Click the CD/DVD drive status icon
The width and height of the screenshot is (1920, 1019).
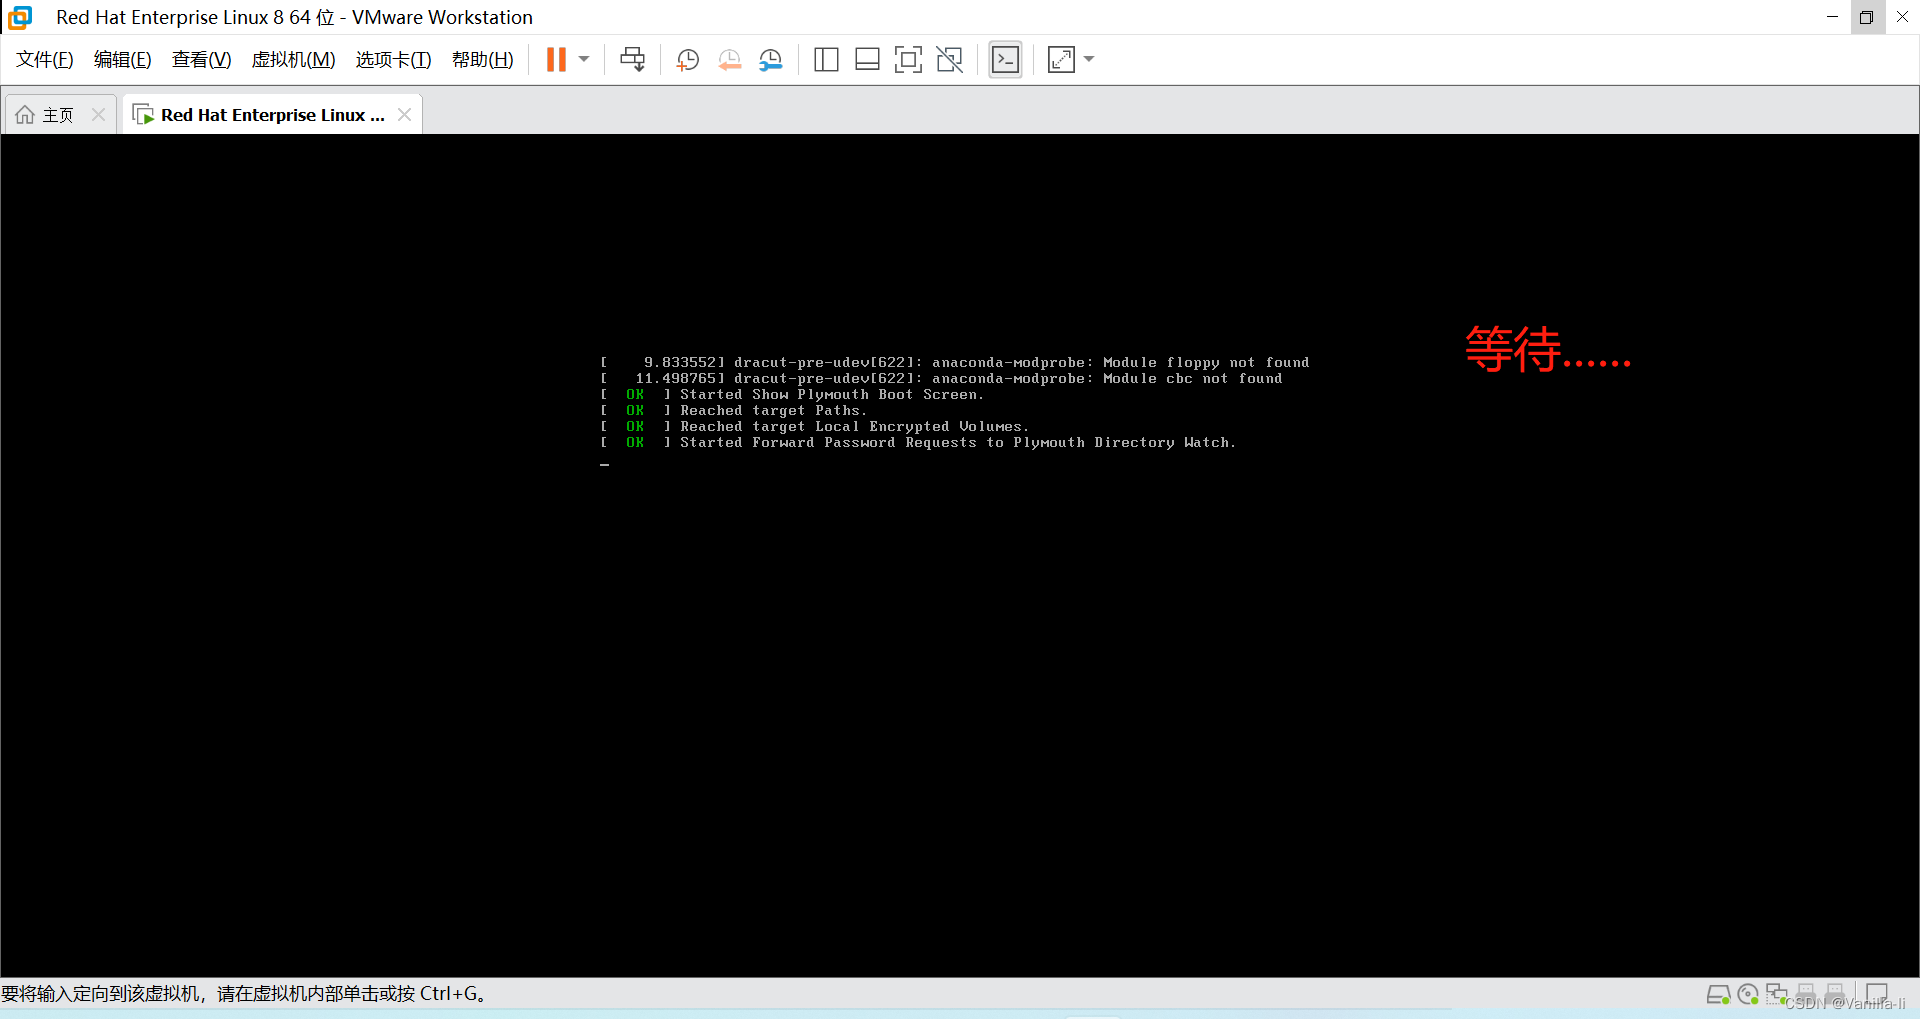point(1748,994)
